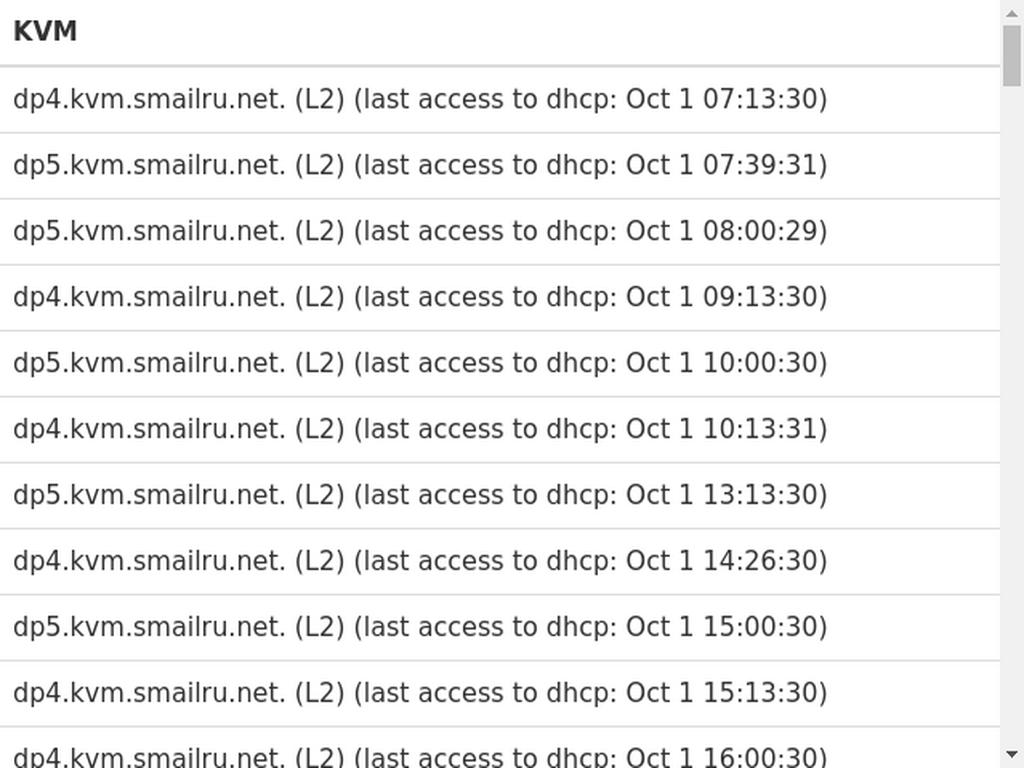Click the 13:13:30 timestamp text
The height and width of the screenshot is (768, 1024).
[x=760, y=495]
